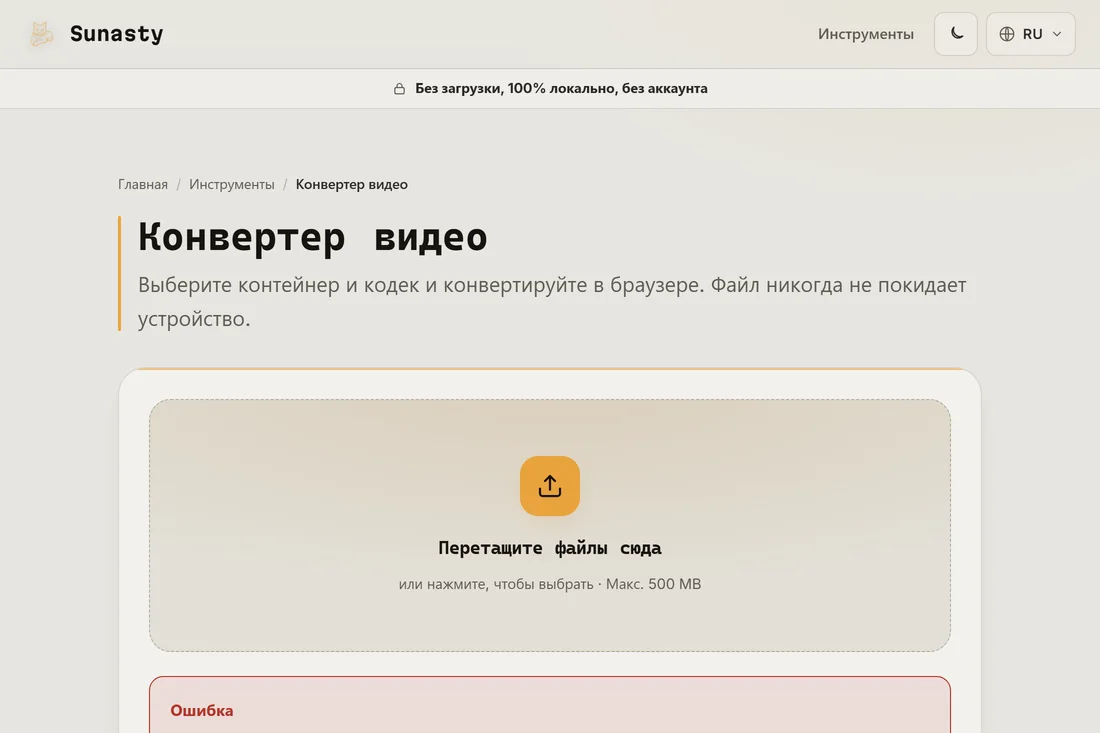
Task: Click the banner text 'Без загрузки, 100% локально, без аккаунта'
Action: [561, 88]
